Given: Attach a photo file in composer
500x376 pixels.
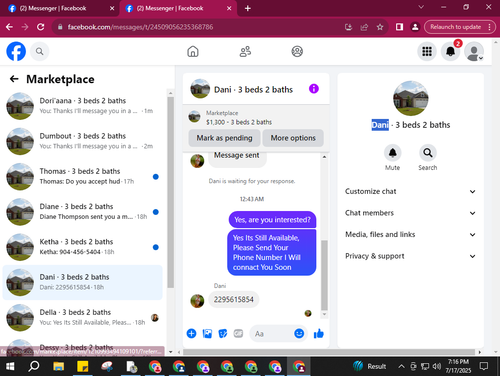Looking at the screenshot, I should point(207,333).
